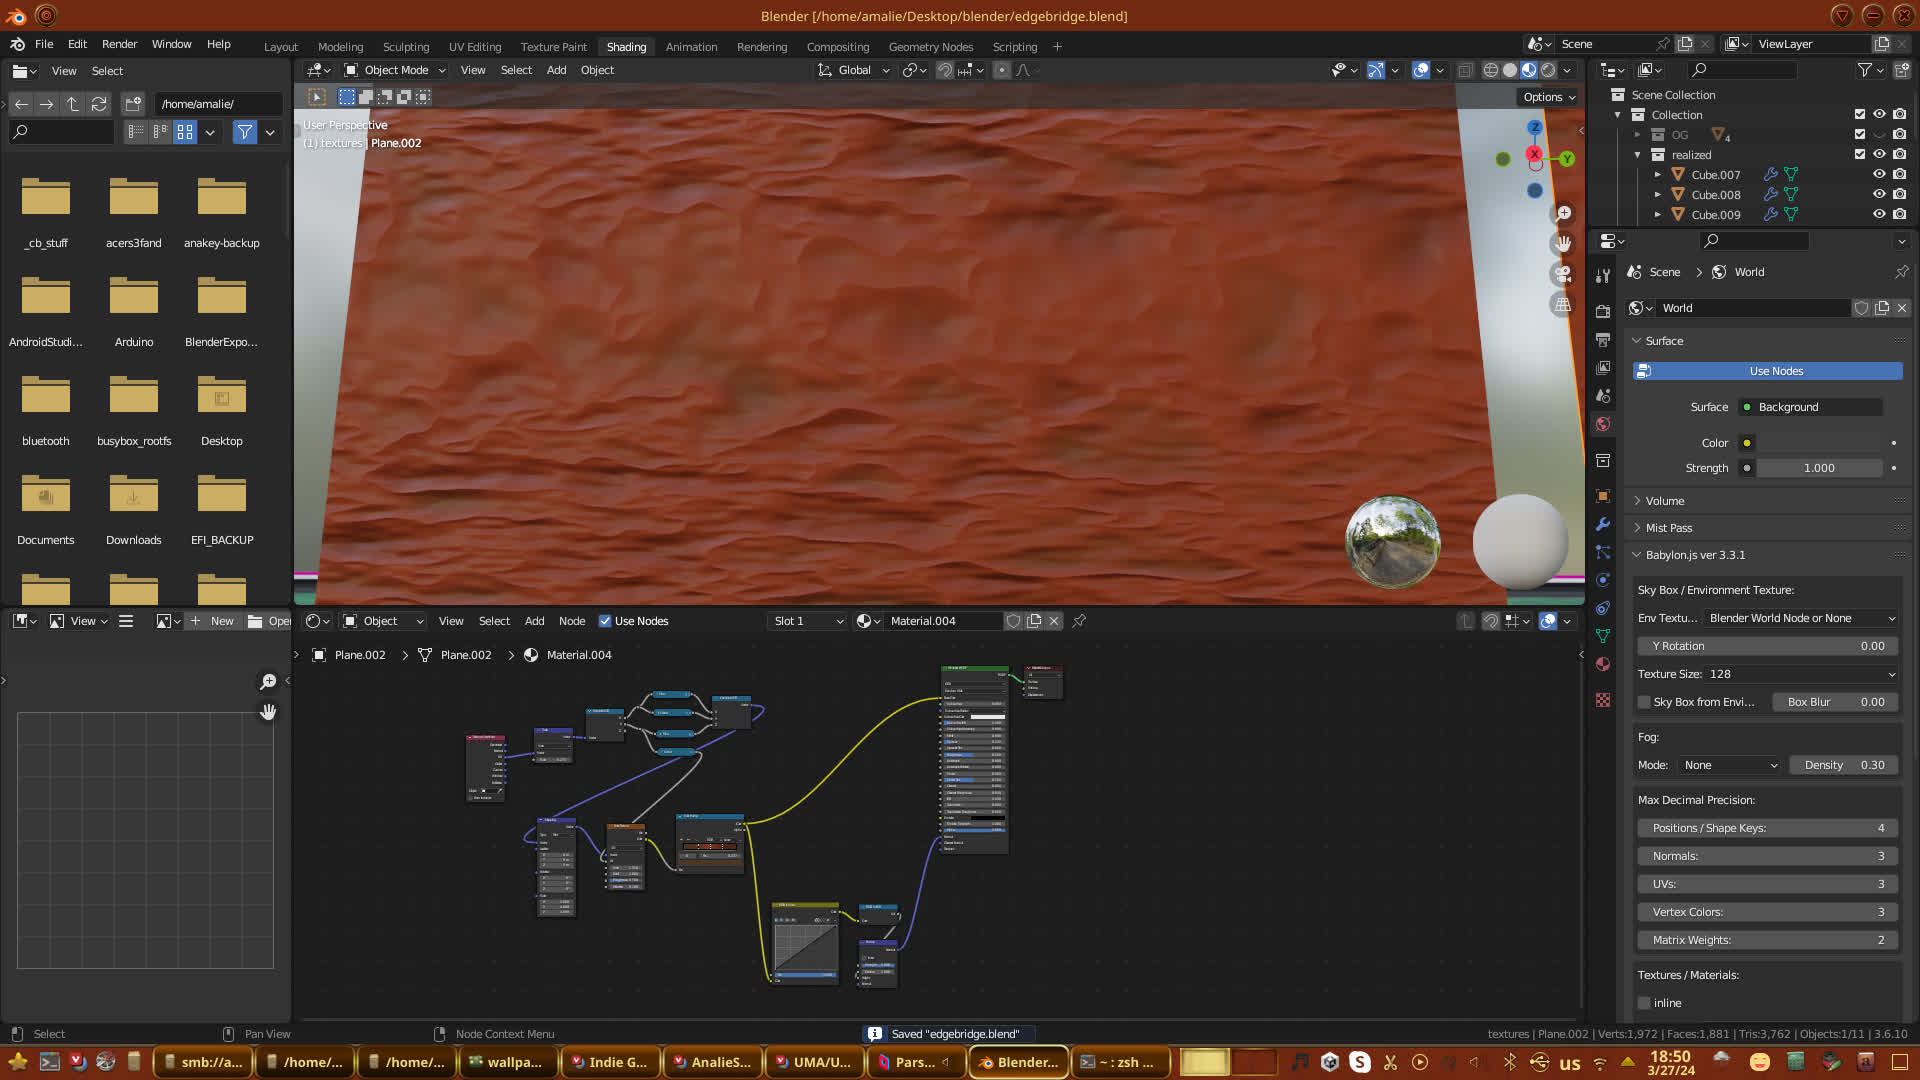
Task: Hide Cube.007 in the viewport
Action: (1879, 174)
